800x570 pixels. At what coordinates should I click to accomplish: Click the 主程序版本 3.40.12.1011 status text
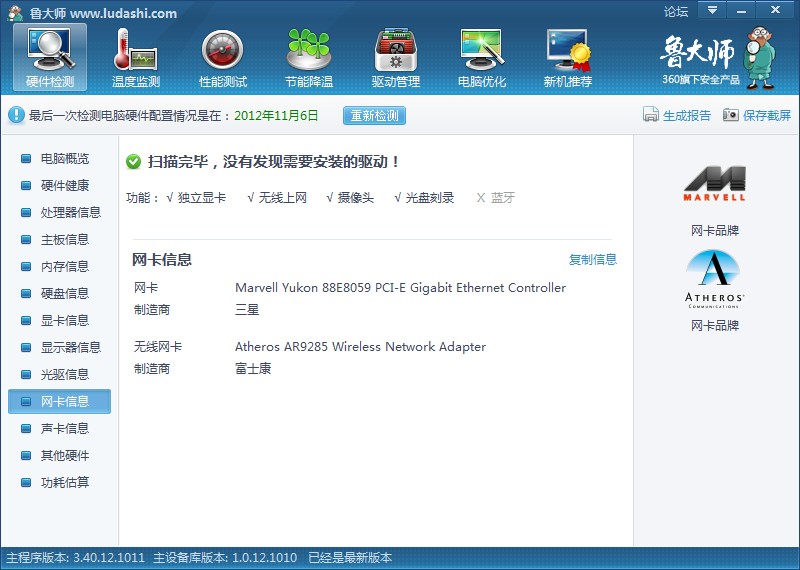76,558
